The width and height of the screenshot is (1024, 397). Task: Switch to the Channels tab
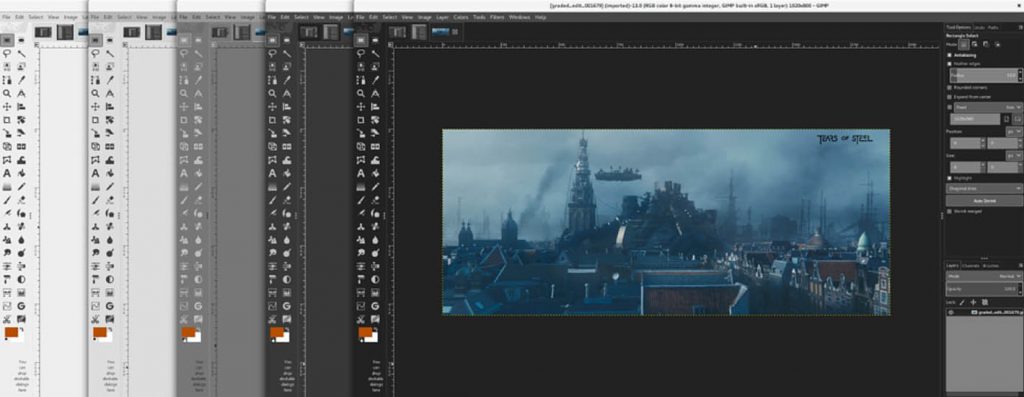click(x=971, y=266)
